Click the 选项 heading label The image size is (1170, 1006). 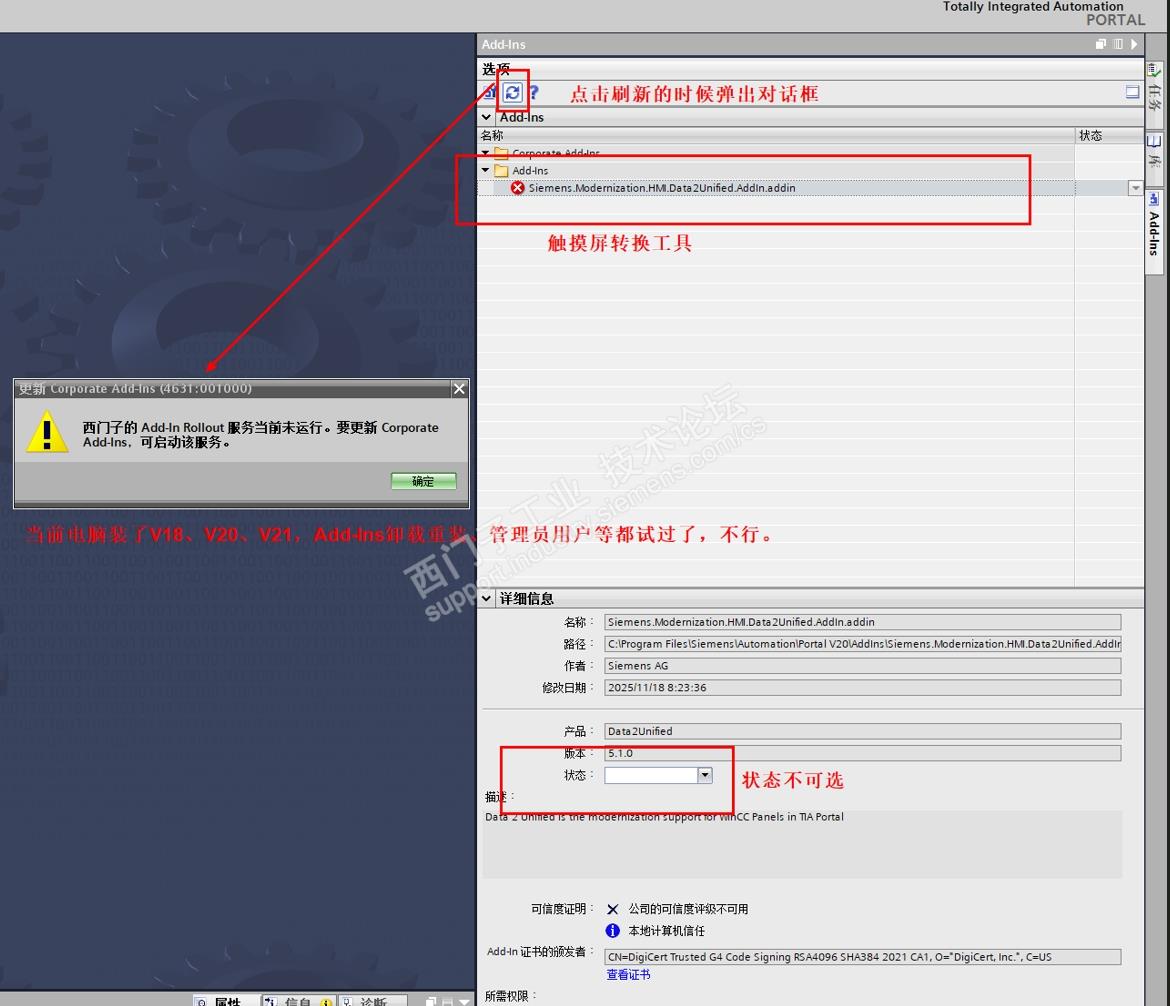tap(495, 69)
